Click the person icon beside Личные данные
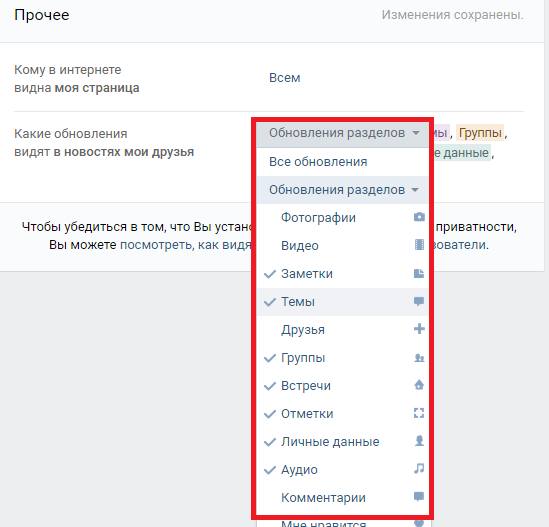 (x=419, y=441)
